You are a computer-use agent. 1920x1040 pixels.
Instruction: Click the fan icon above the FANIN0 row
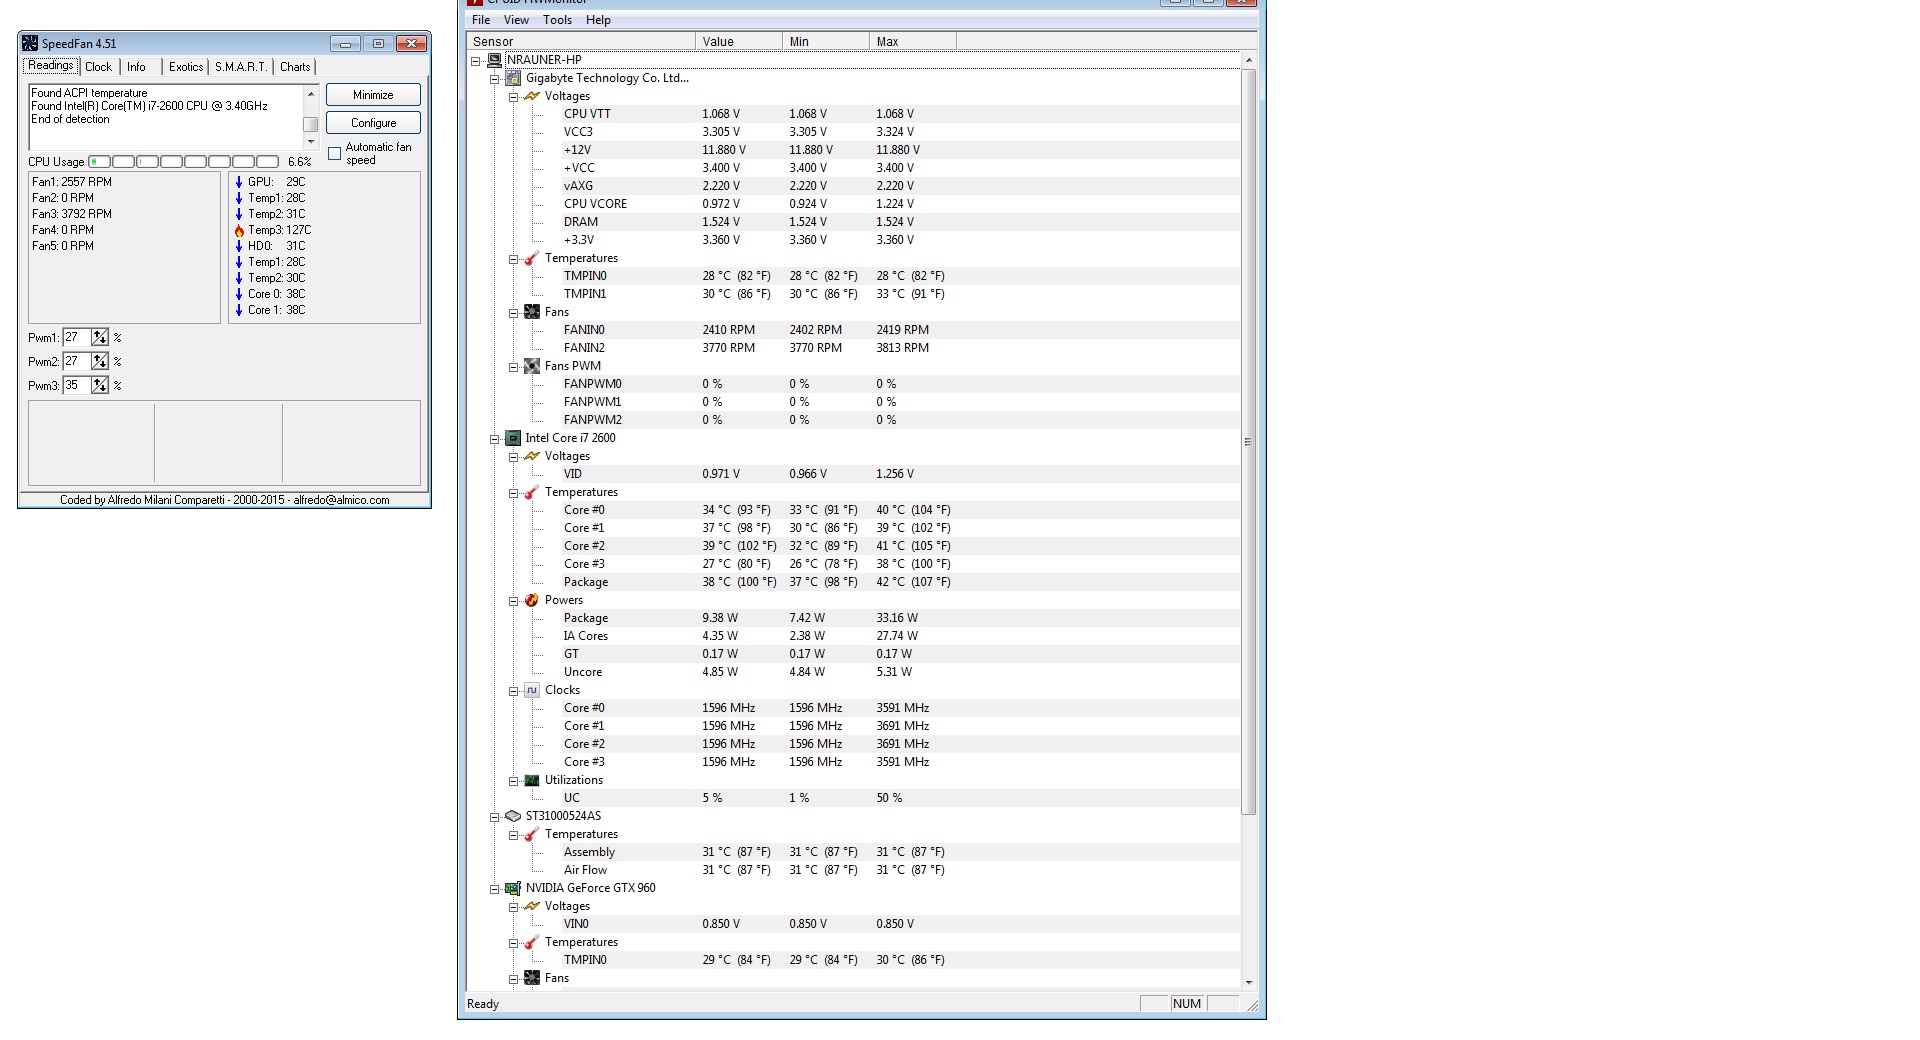(x=532, y=312)
